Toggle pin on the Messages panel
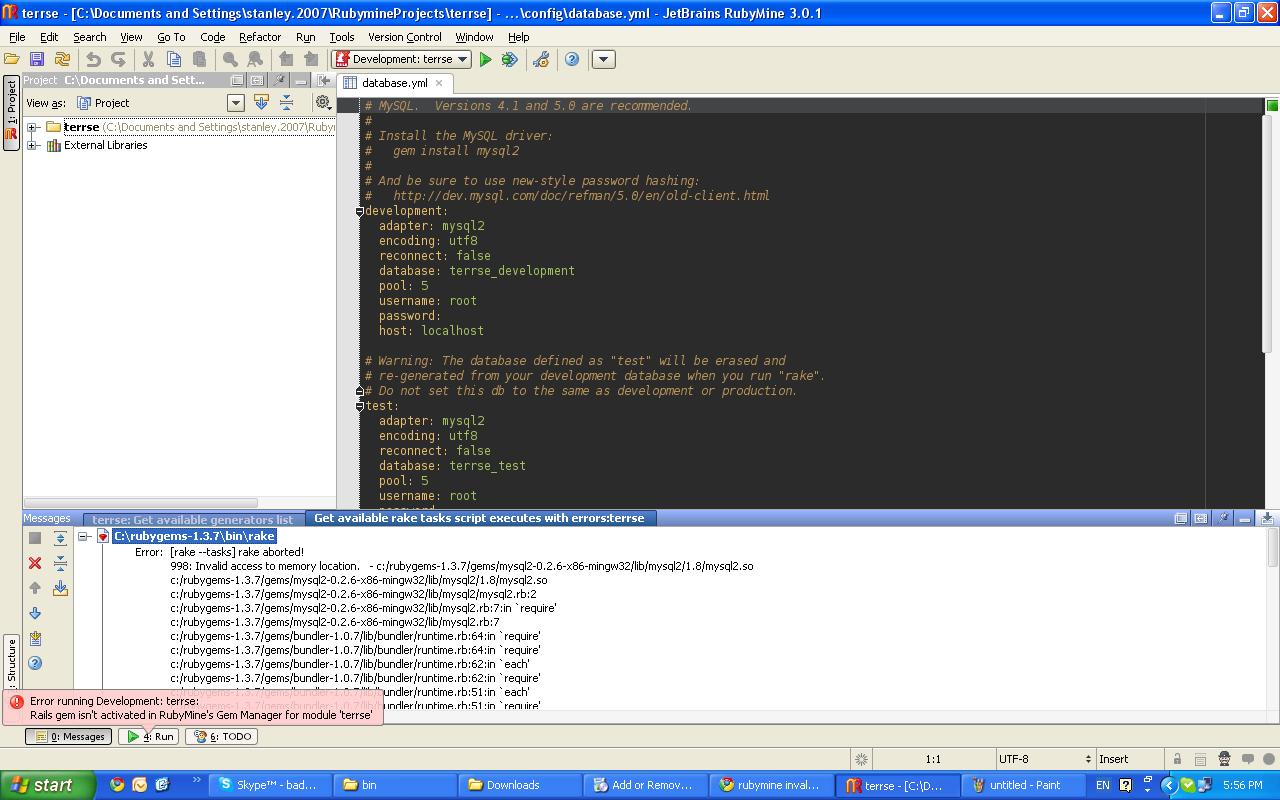The image size is (1280, 800). pos(1223,518)
